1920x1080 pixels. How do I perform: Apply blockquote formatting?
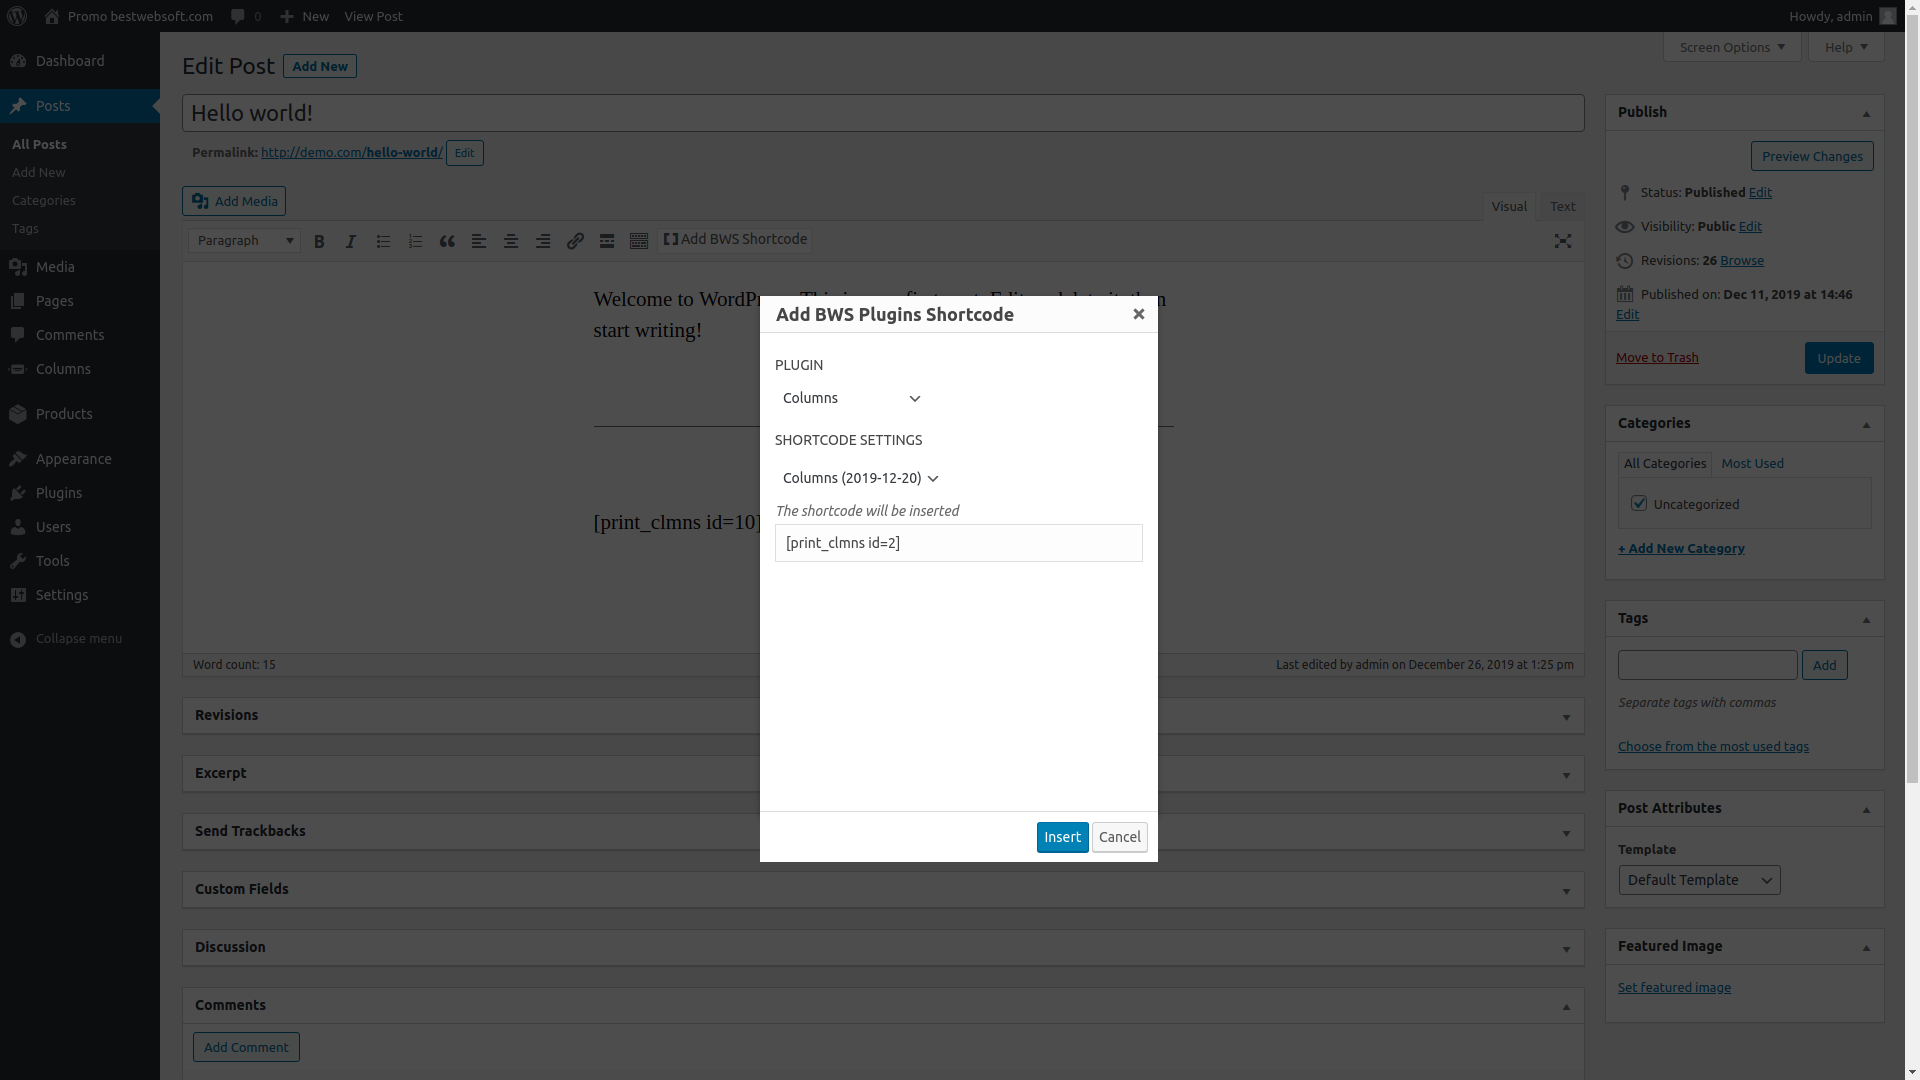(x=447, y=241)
